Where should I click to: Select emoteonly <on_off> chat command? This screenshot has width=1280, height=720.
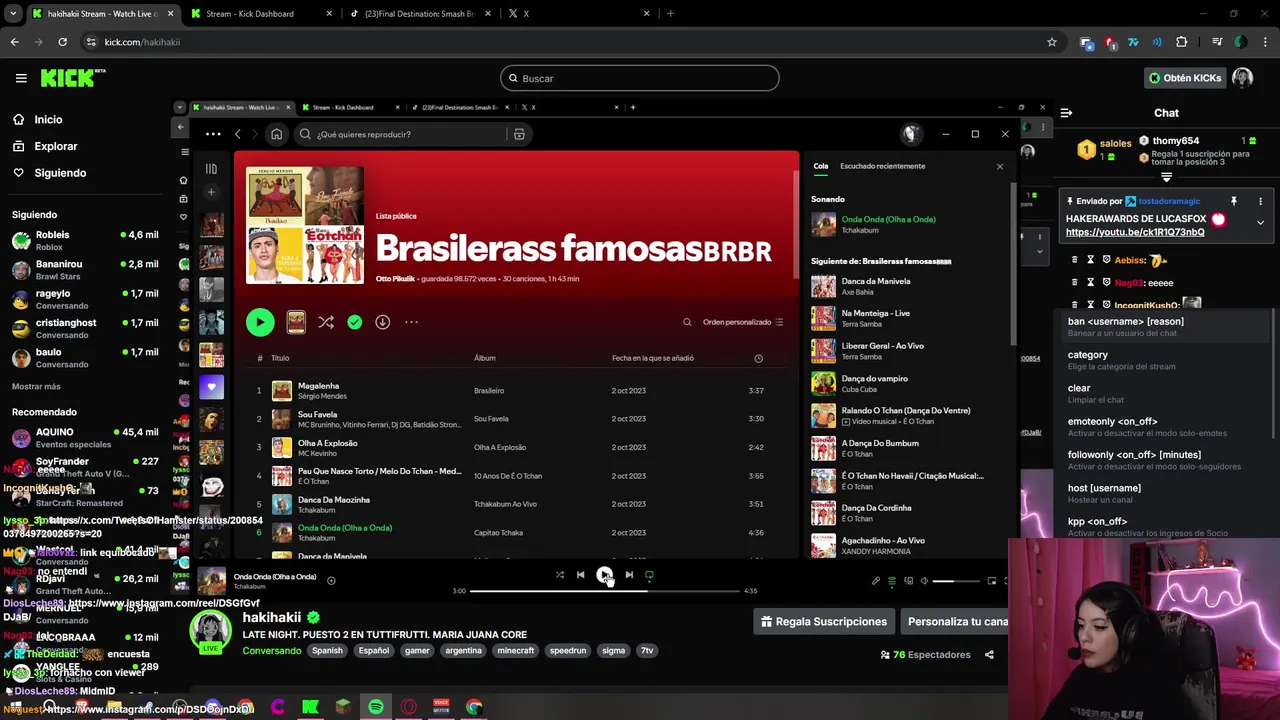[x=1166, y=426]
